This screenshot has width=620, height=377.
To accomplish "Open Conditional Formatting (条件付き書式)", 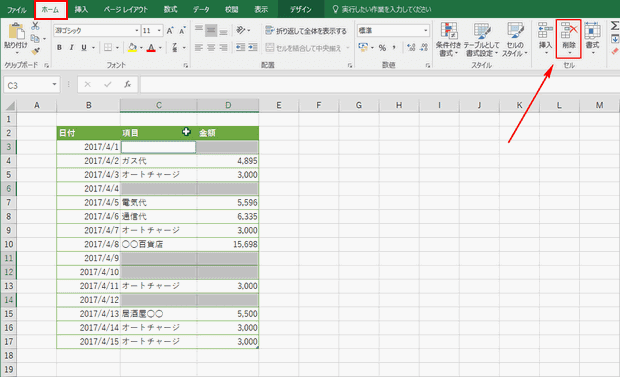I will [x=449, y=39].
